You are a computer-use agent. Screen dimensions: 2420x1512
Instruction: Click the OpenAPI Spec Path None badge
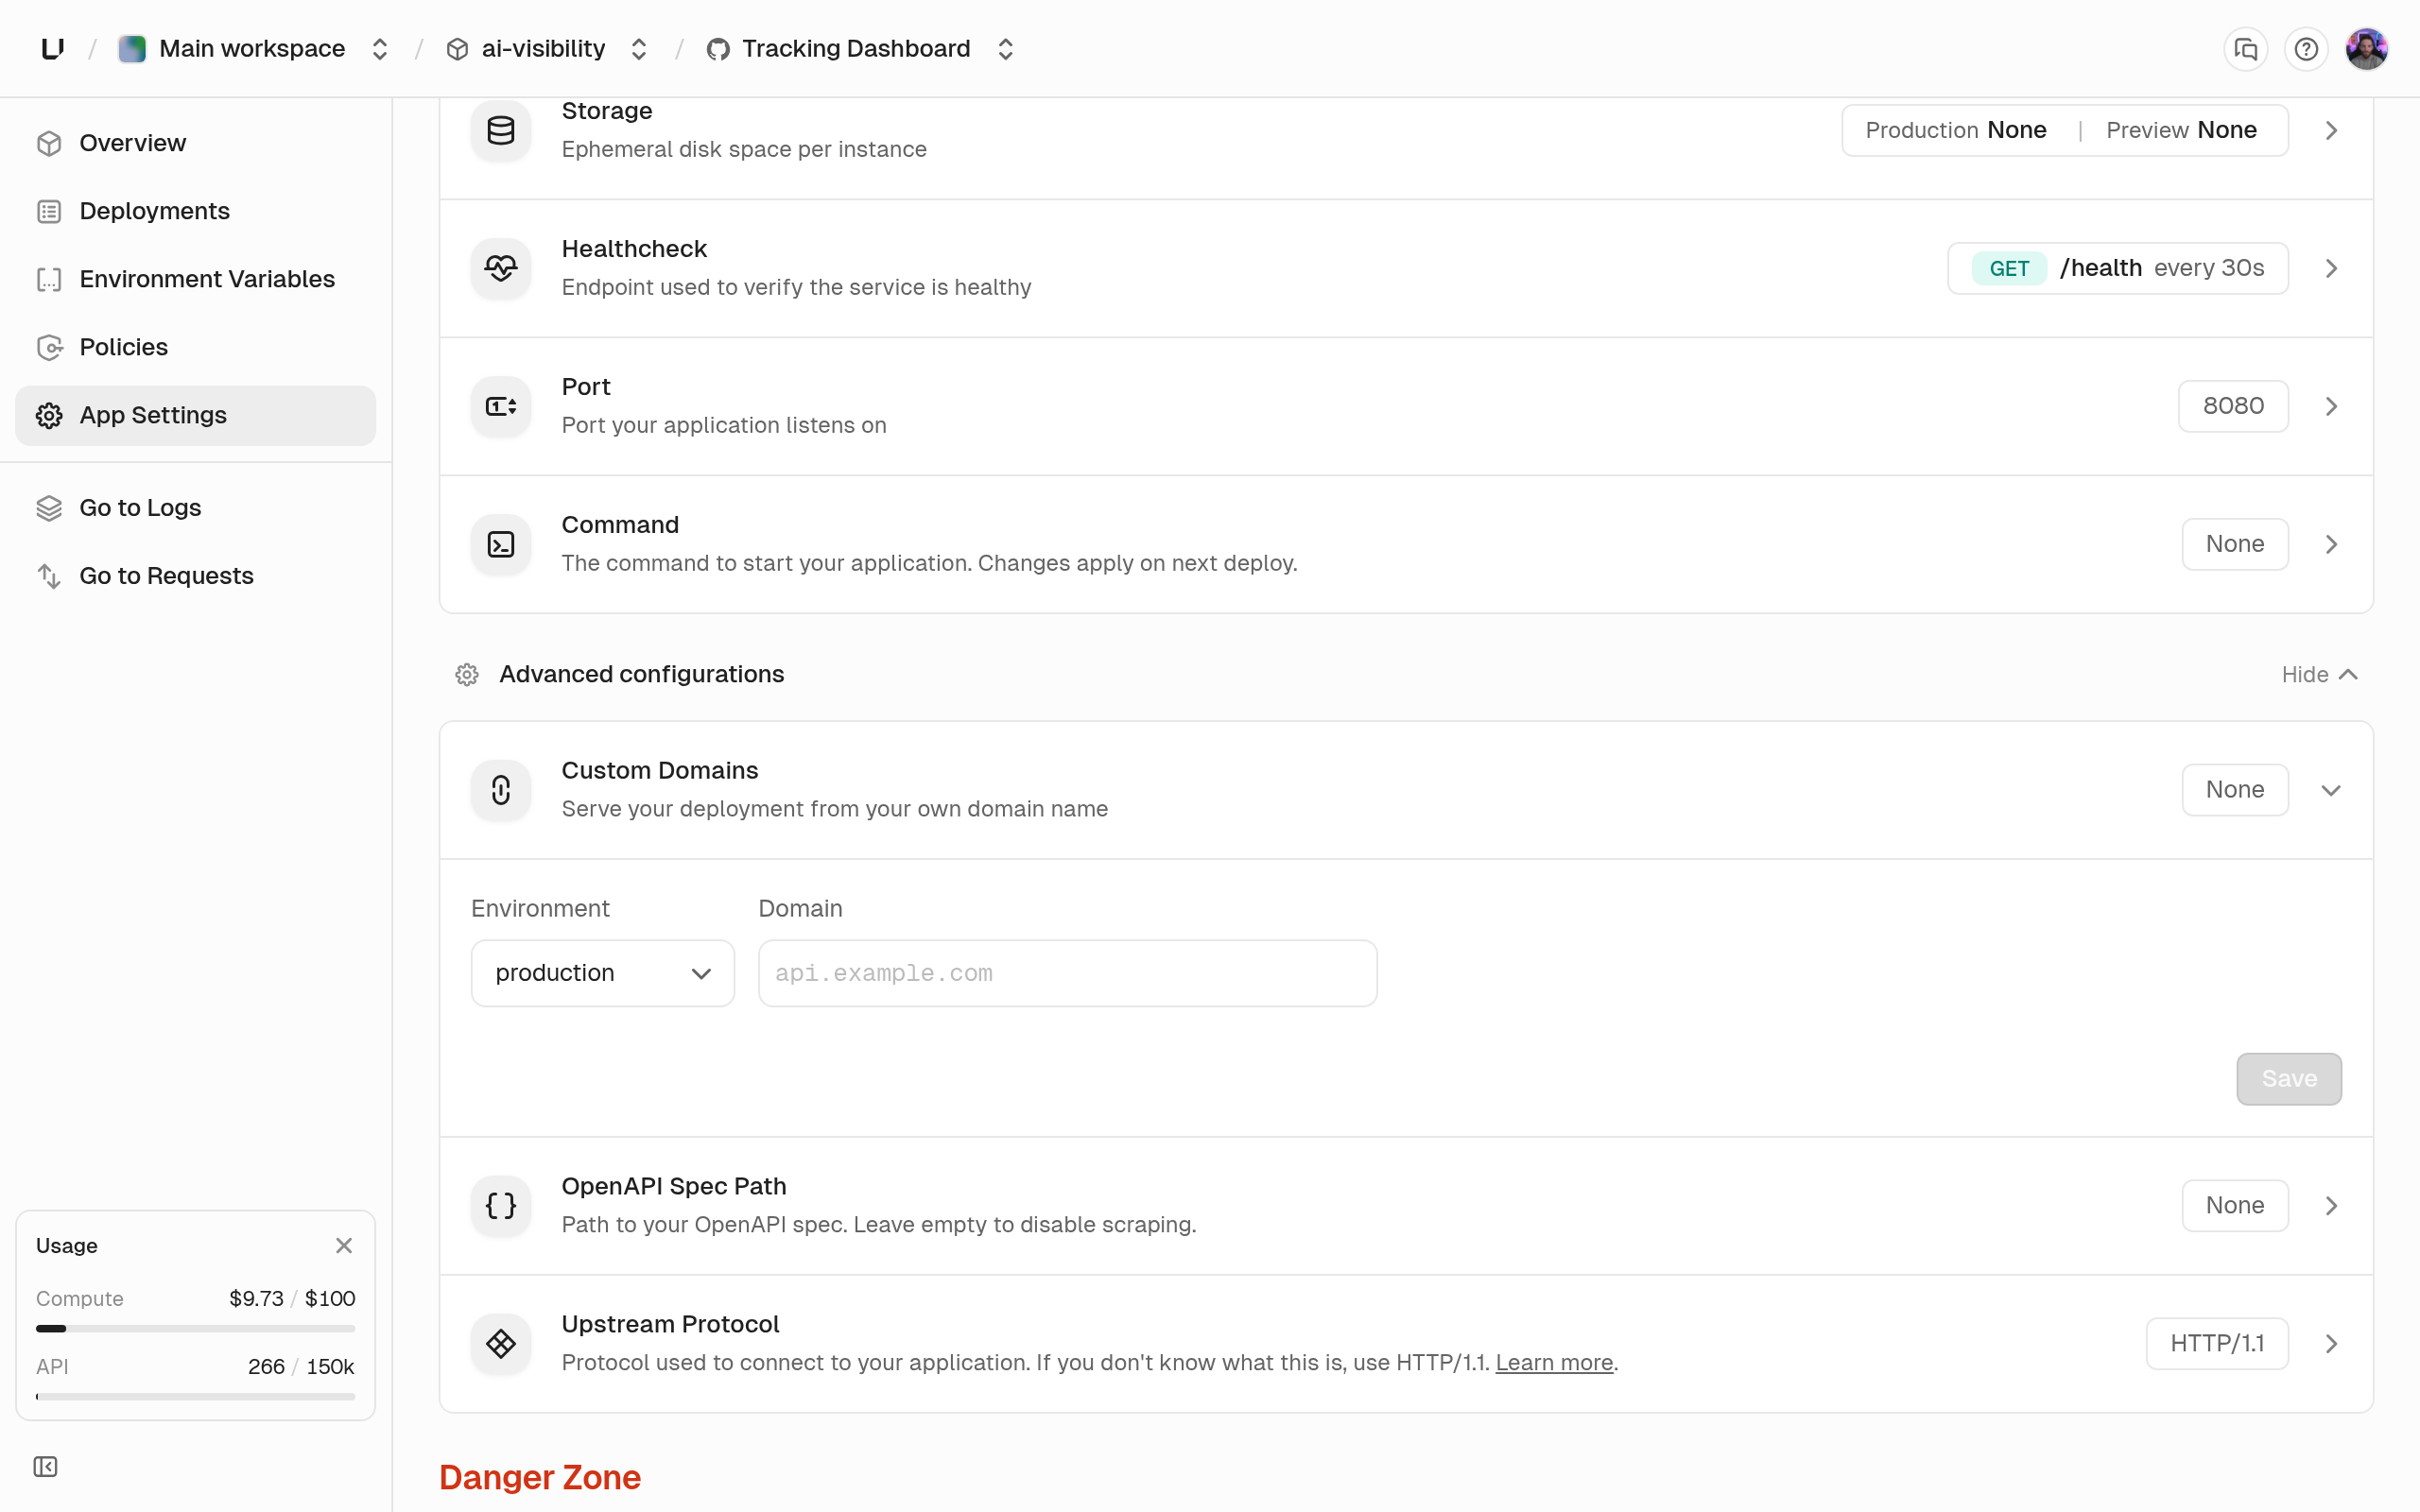(2235, 1206)
